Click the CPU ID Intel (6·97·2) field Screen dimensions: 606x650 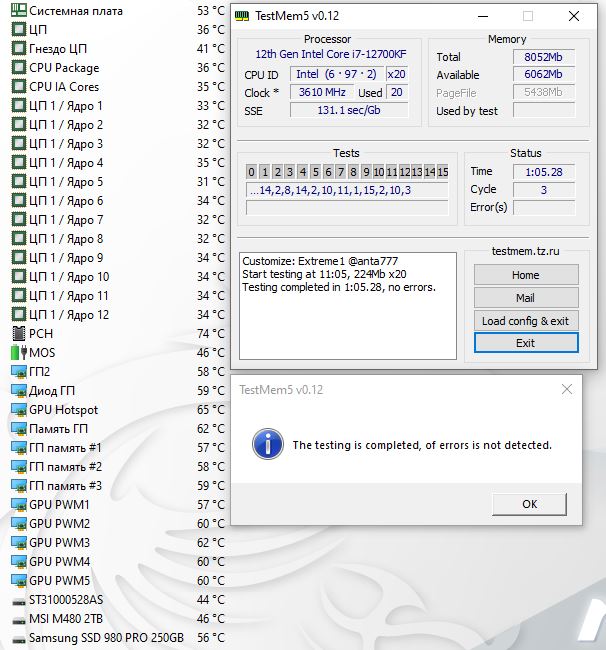(337, 74)
